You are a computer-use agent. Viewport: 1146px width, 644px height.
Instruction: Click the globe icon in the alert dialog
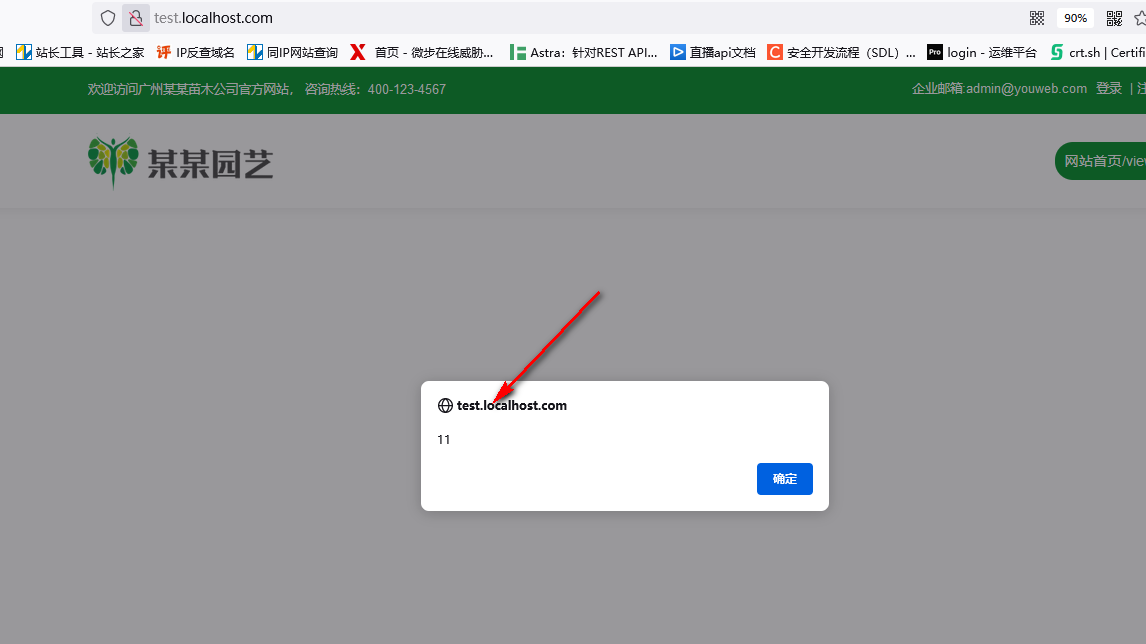click(x=445, y=406)
